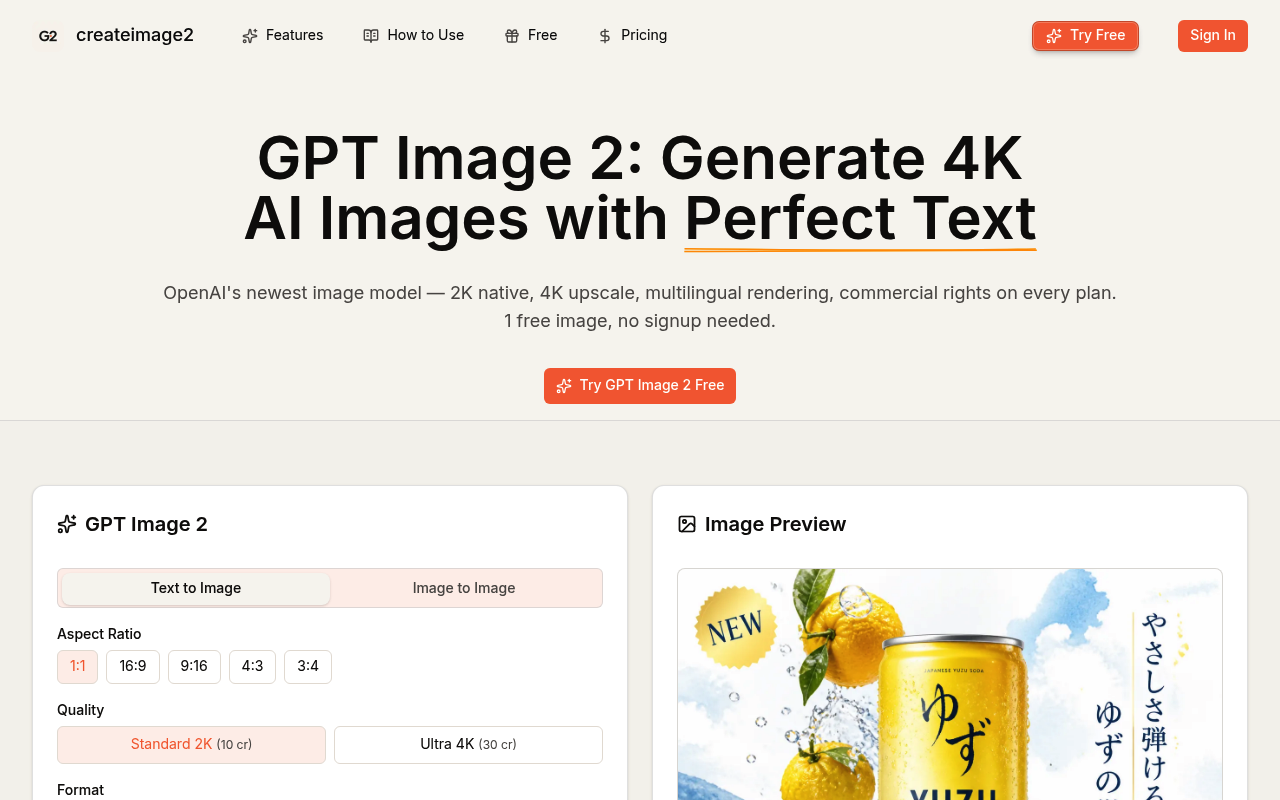
Task: Click the Quality label
Action: pos(80,710)
